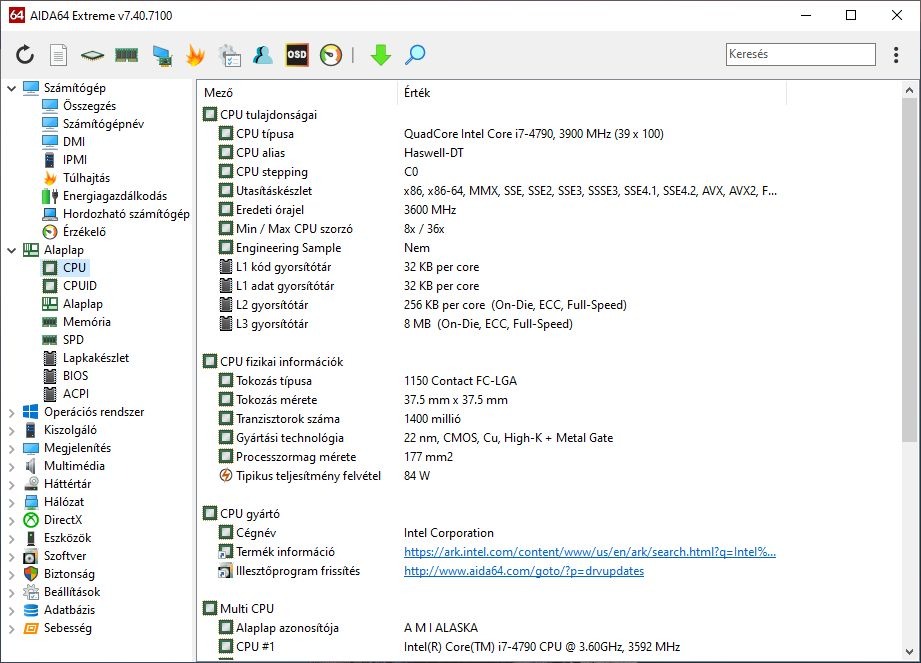This screenshot has height=663, width=921.
Task: Open the OSD panel icon
Action: [297, 55]
